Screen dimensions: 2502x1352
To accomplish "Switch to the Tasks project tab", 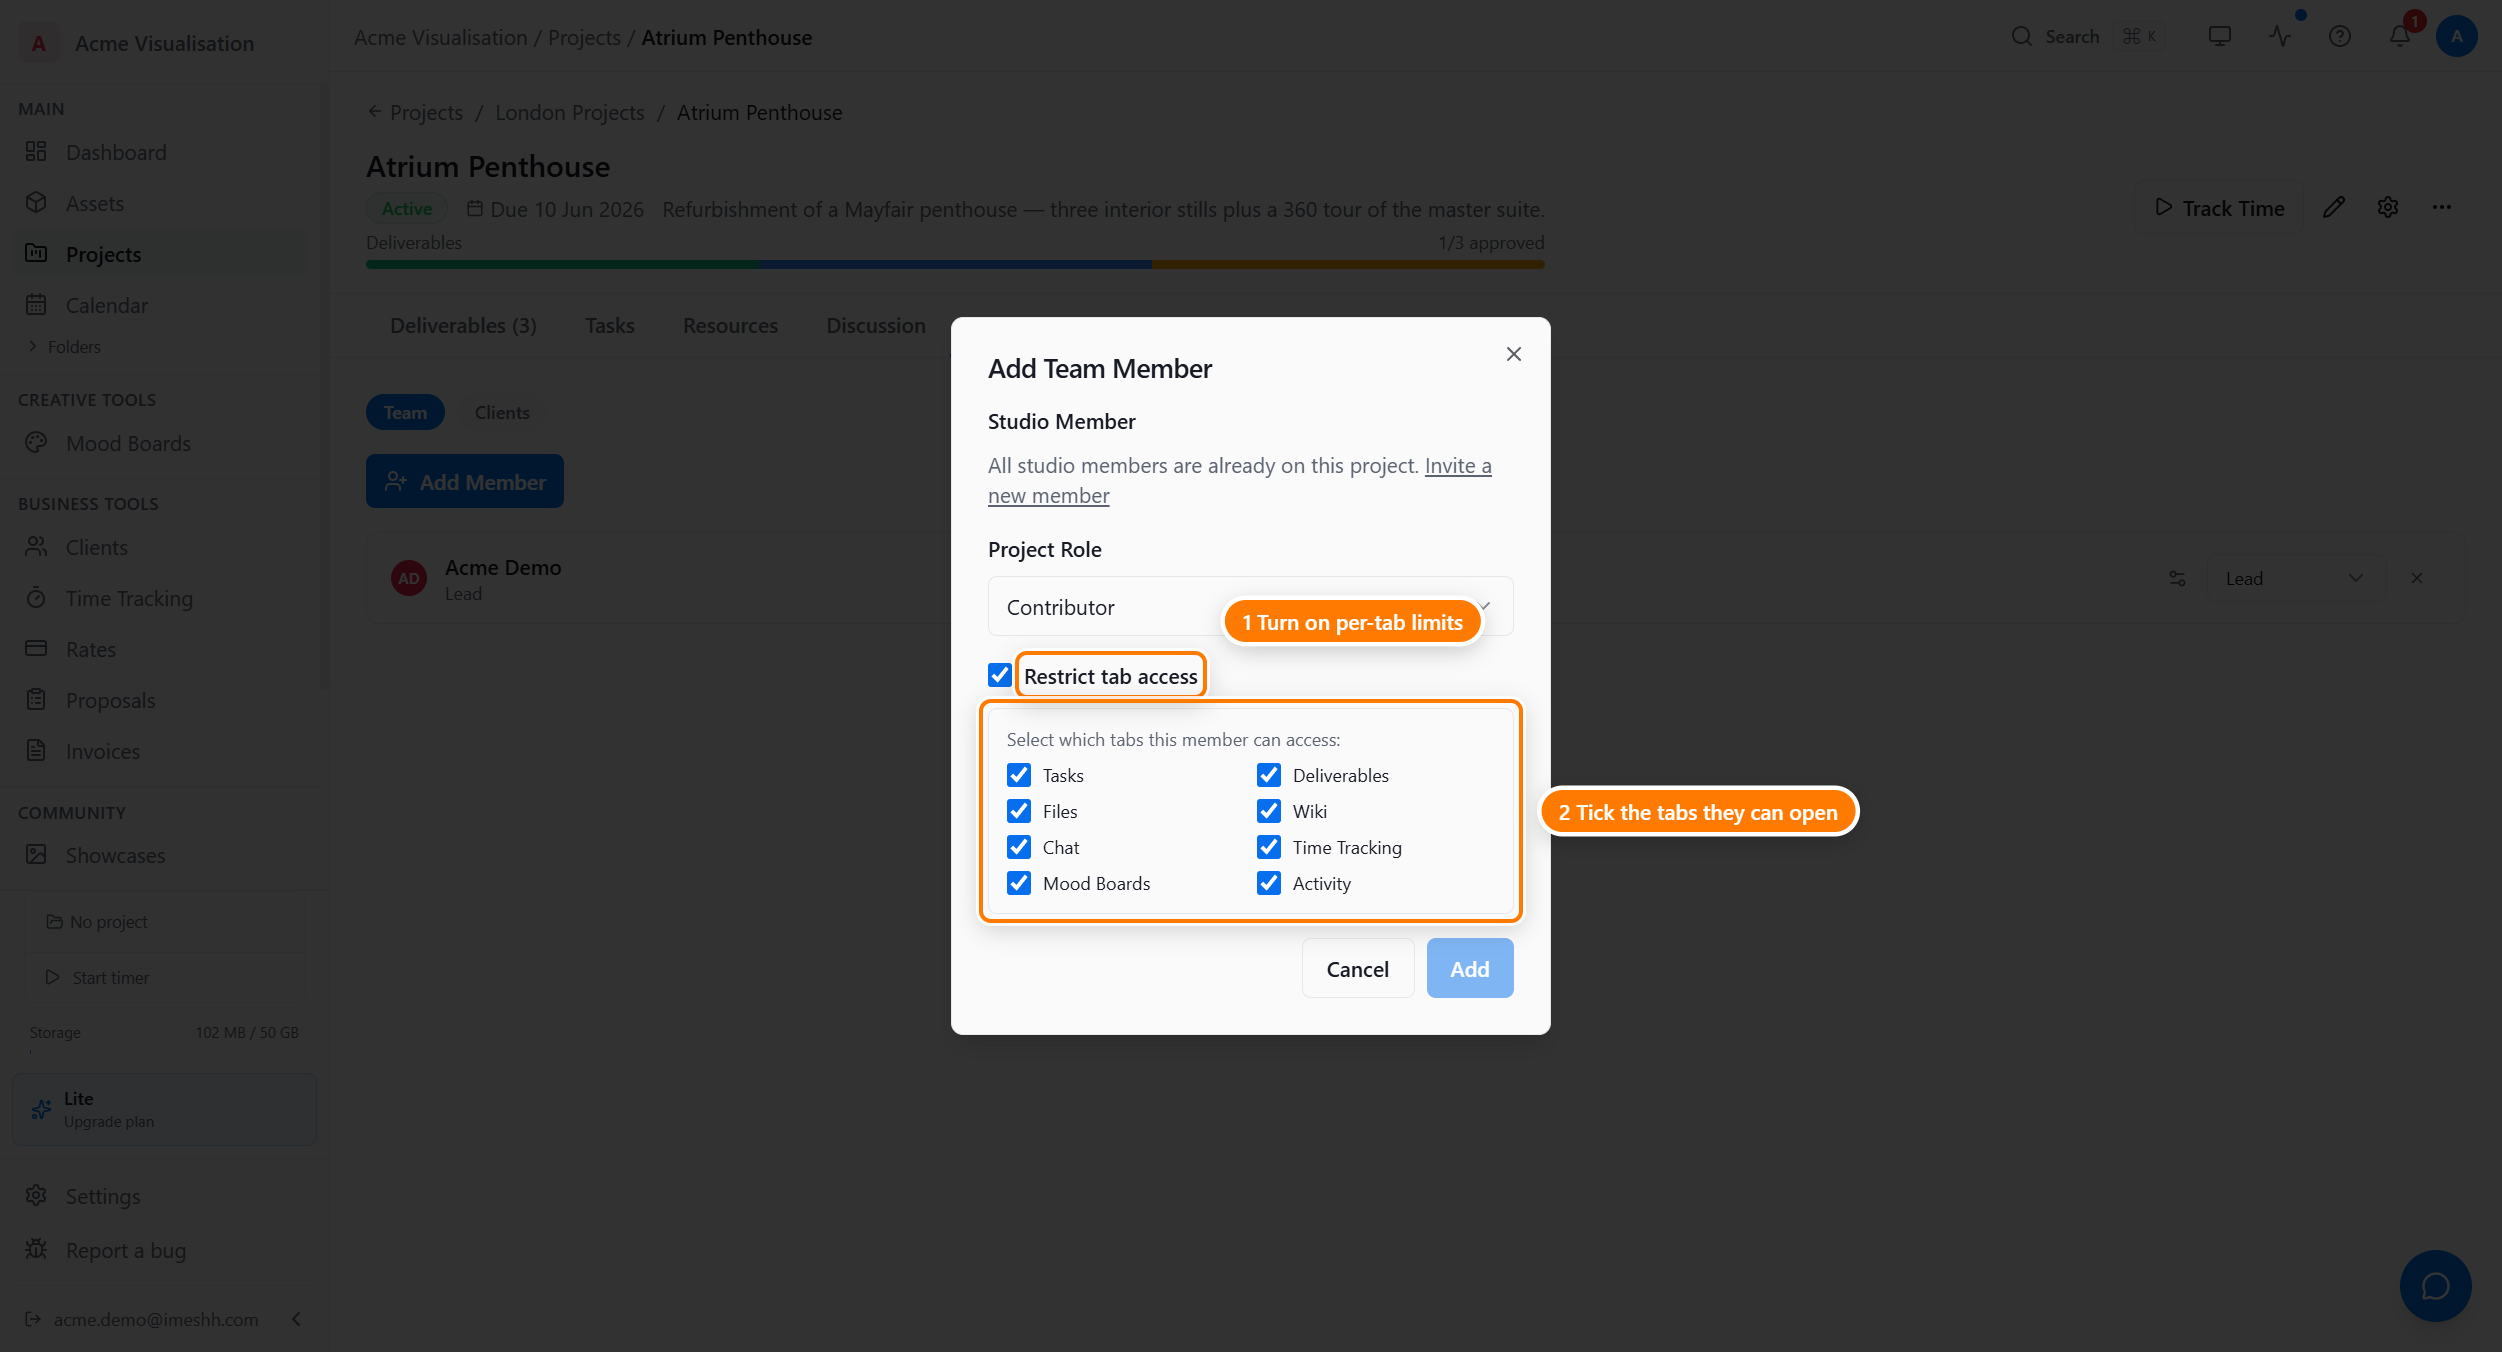I will click(610, 325).
